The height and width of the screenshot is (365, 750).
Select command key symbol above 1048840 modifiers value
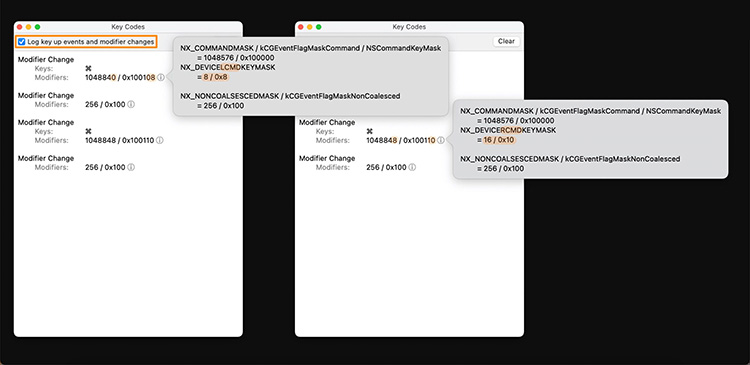click(88, 68)
